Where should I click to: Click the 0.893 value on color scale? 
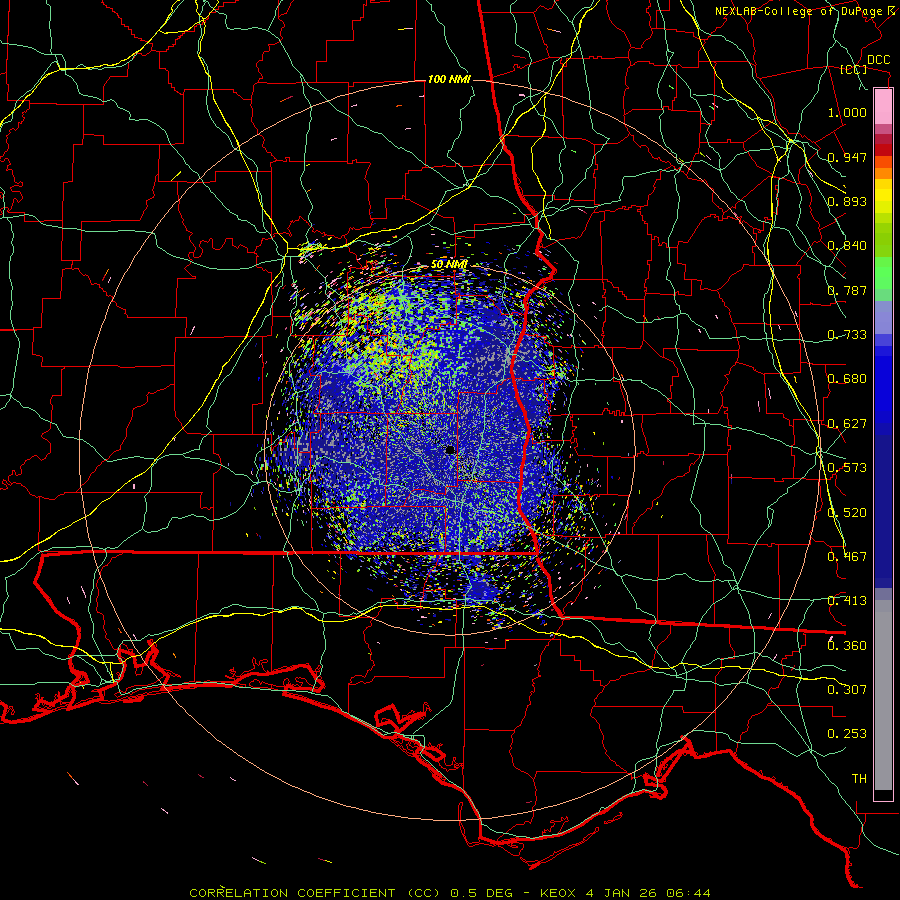[x=847, y=201]
